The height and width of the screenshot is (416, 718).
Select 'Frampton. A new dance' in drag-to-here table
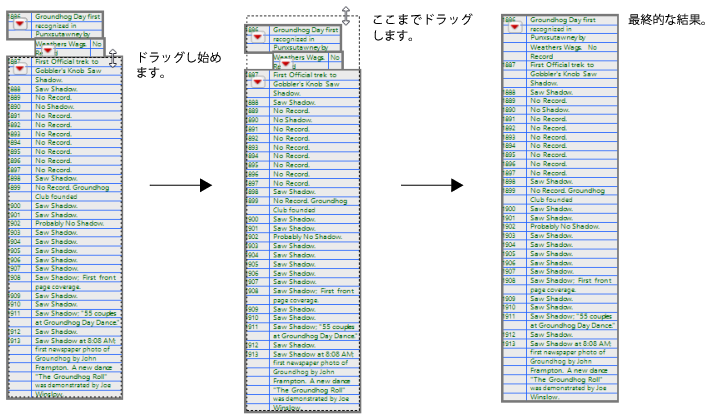click(x=312, y=381)
